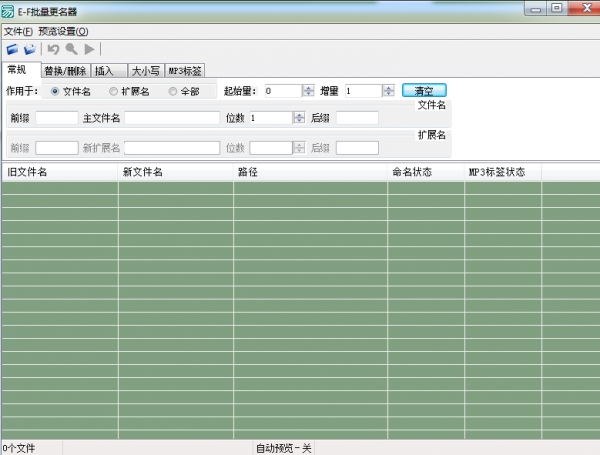The image size is (600, 455).
Task: Increase the 起始量 value with up arrow
Action: (x=308, y=88)
